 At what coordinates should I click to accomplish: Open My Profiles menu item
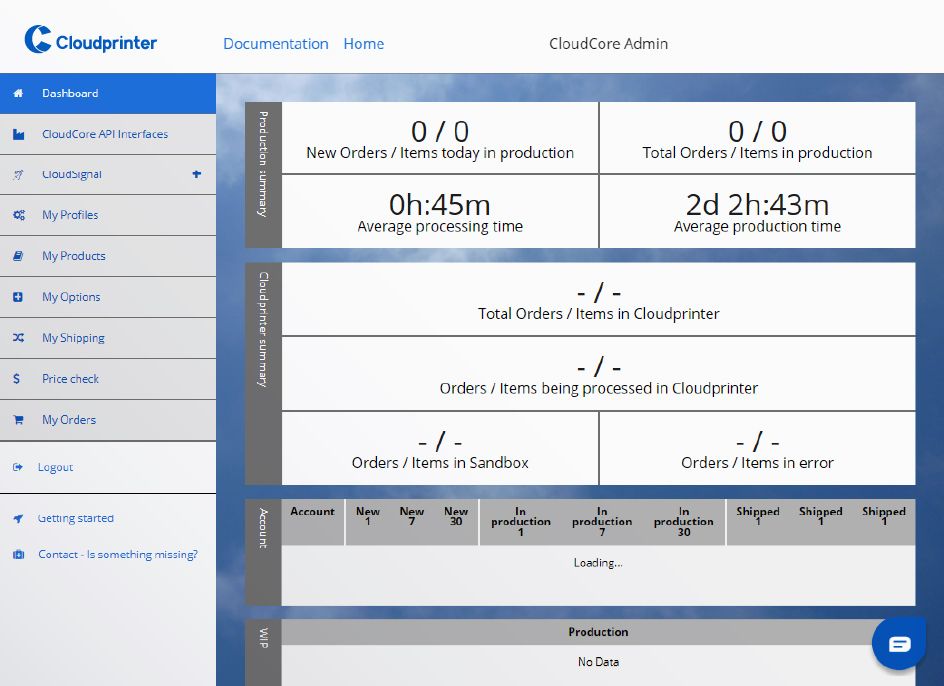coord(108,215)
